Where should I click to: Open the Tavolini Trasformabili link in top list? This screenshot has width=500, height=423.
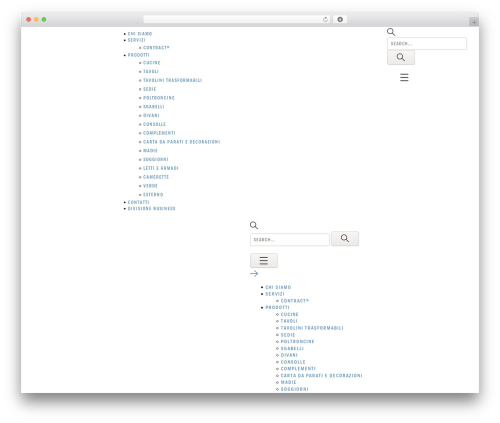tap(172, 80)
